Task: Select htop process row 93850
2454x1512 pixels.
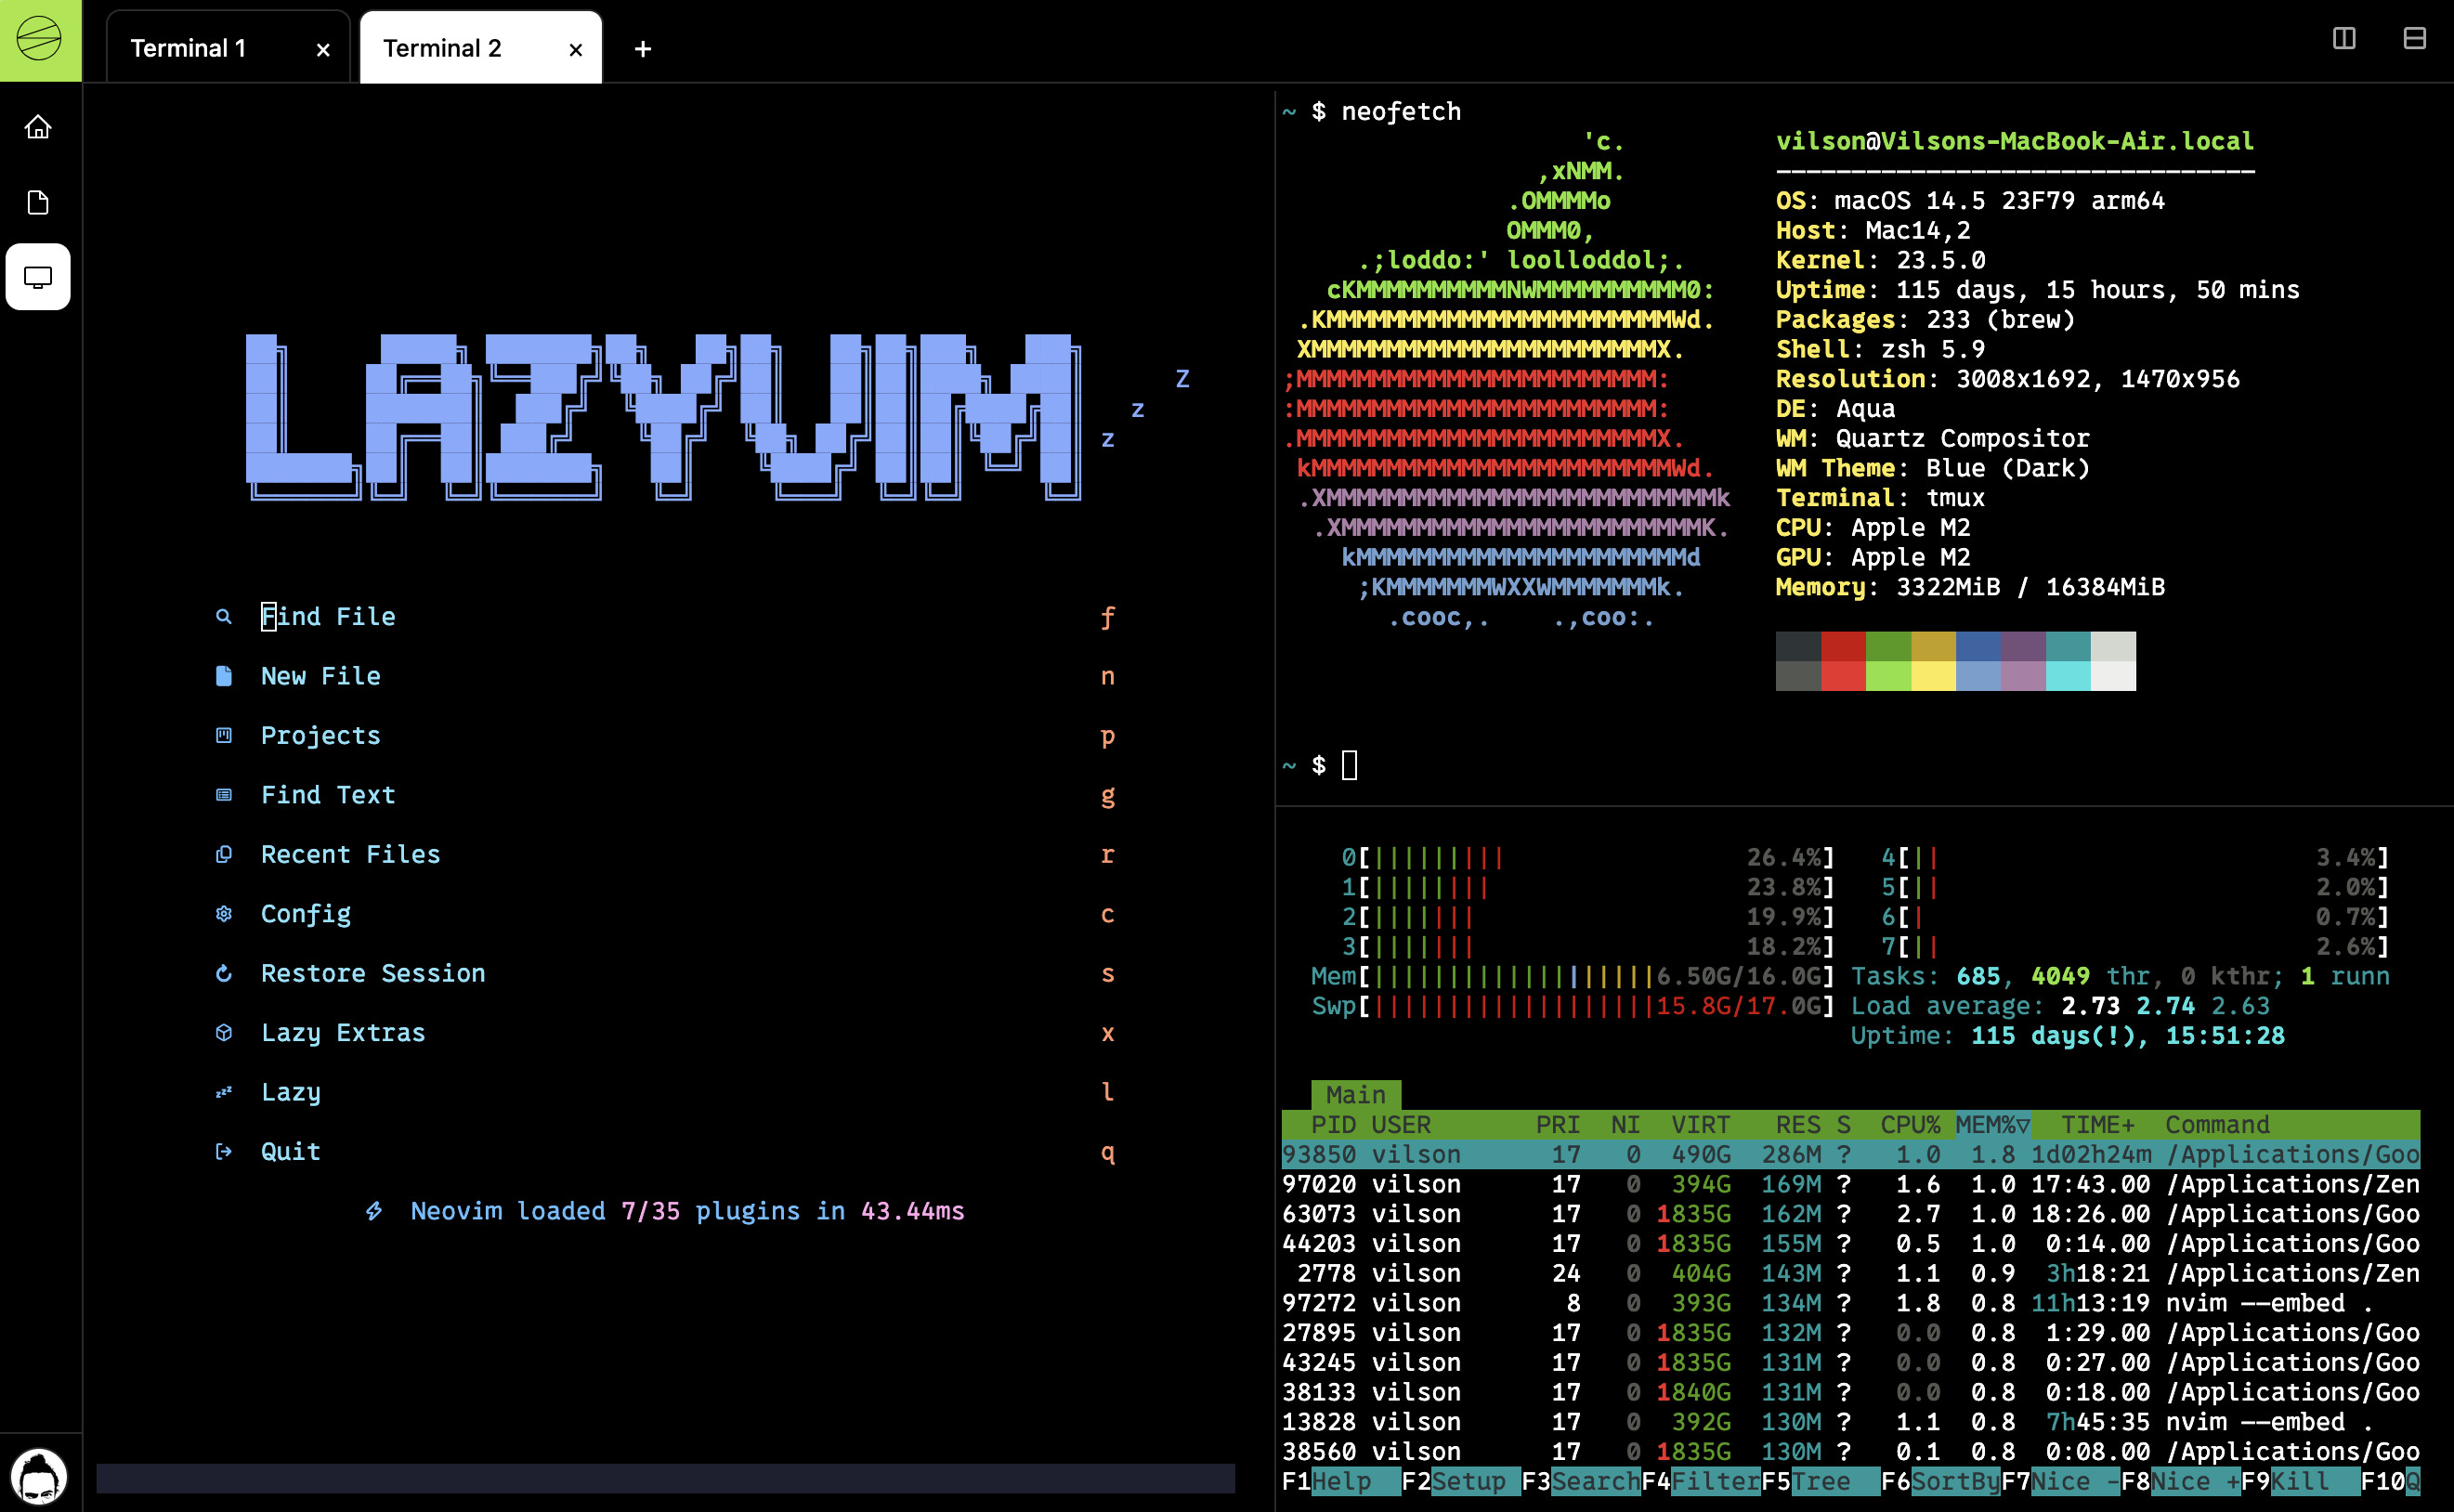Action: [x=1850, y=1155]
